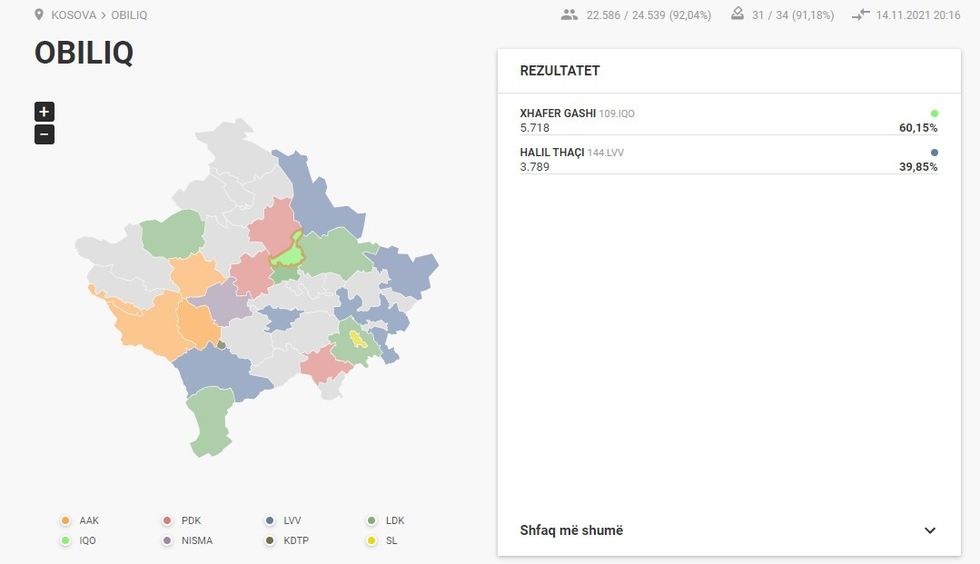The width and height of the screenshot is (980, 564).
Task: Click the location pin icon in breadcrumb
Action: [39, 15]
